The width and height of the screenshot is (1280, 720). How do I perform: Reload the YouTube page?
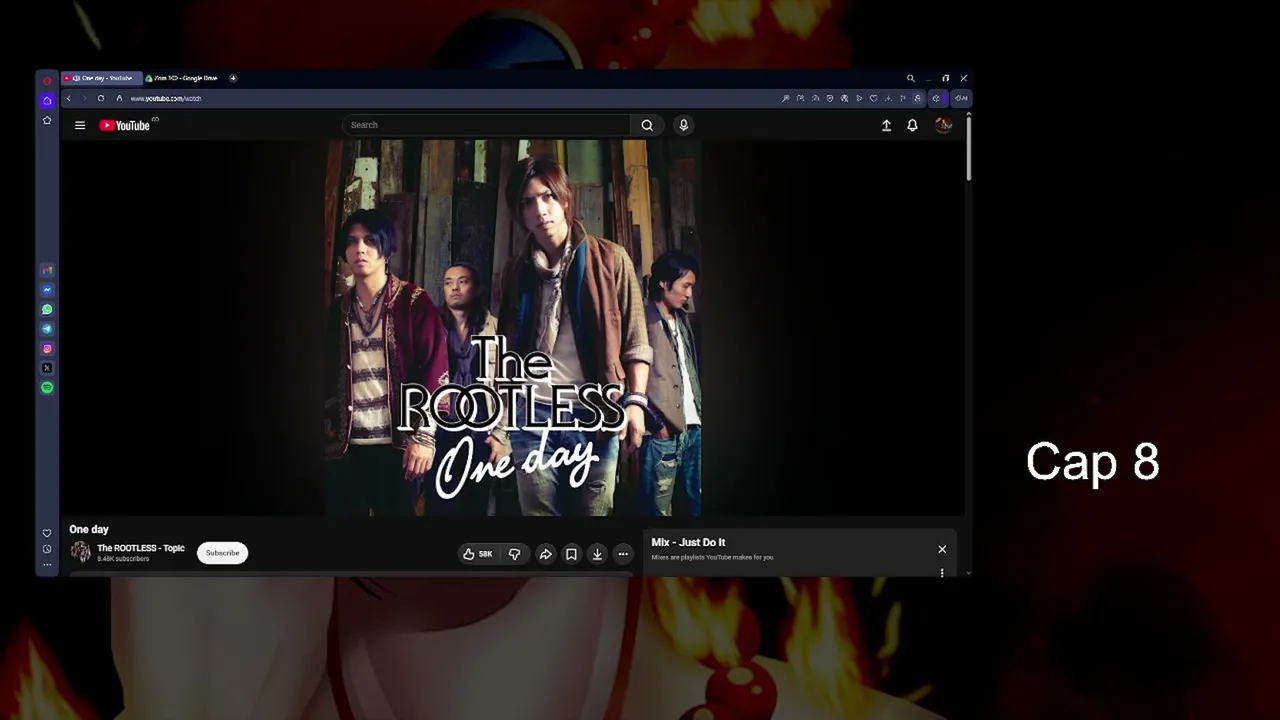pyautogui.click(x=100, y=98)
